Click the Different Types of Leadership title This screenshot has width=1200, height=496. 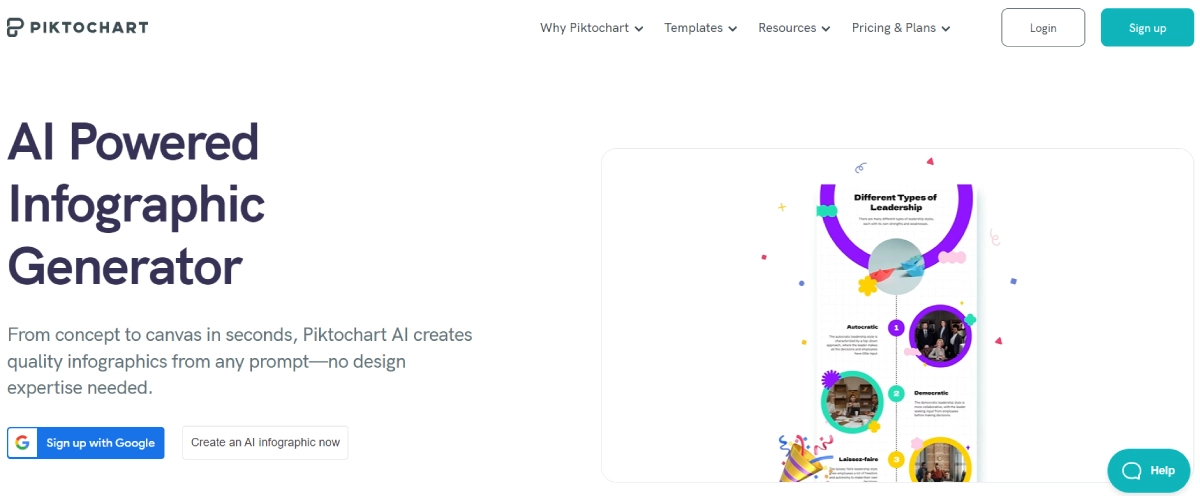pos(896,203)
